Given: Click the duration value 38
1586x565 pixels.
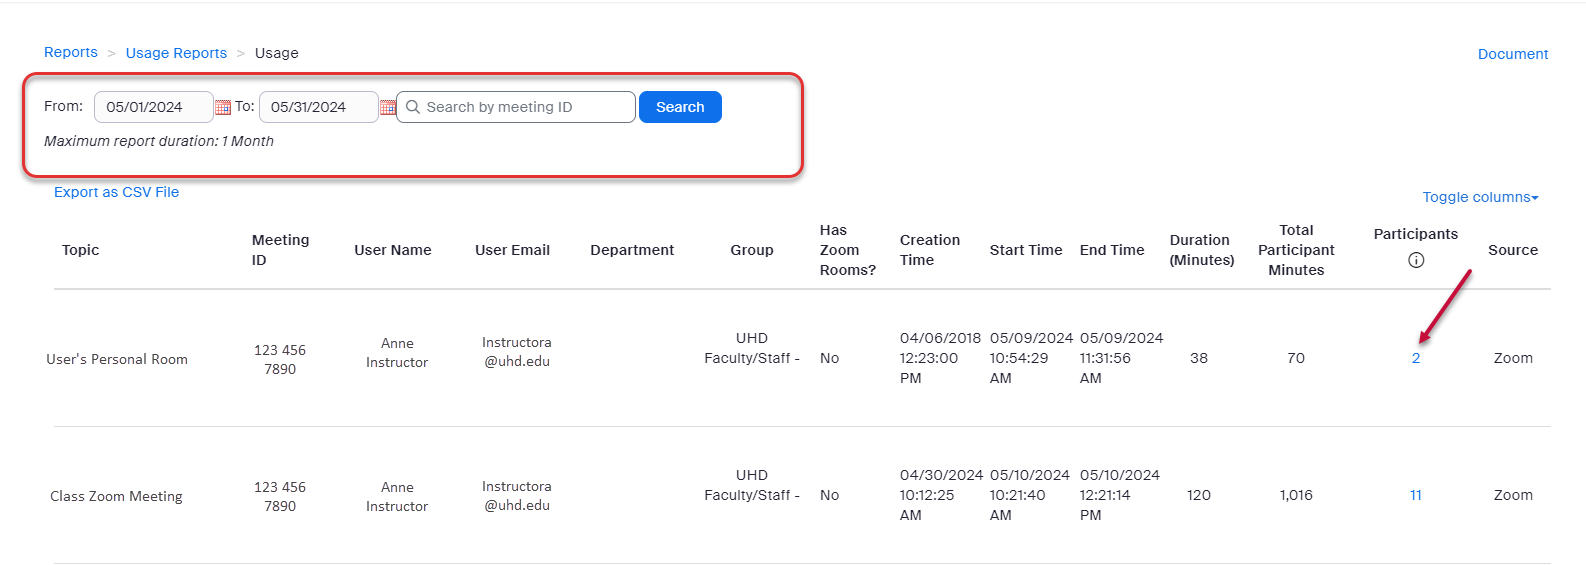Looking at the screenshot, I should pyautogui.click(x=1199, y=358).
